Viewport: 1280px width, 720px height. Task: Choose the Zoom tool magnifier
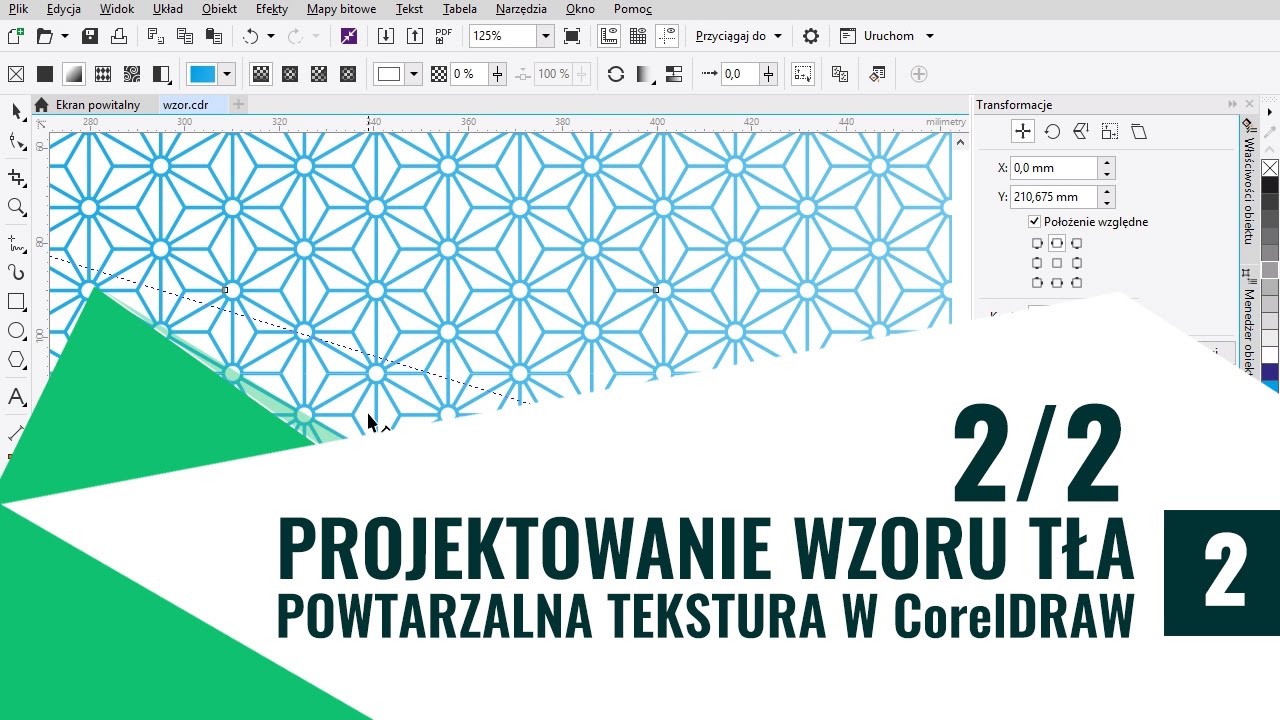[16, 207]
